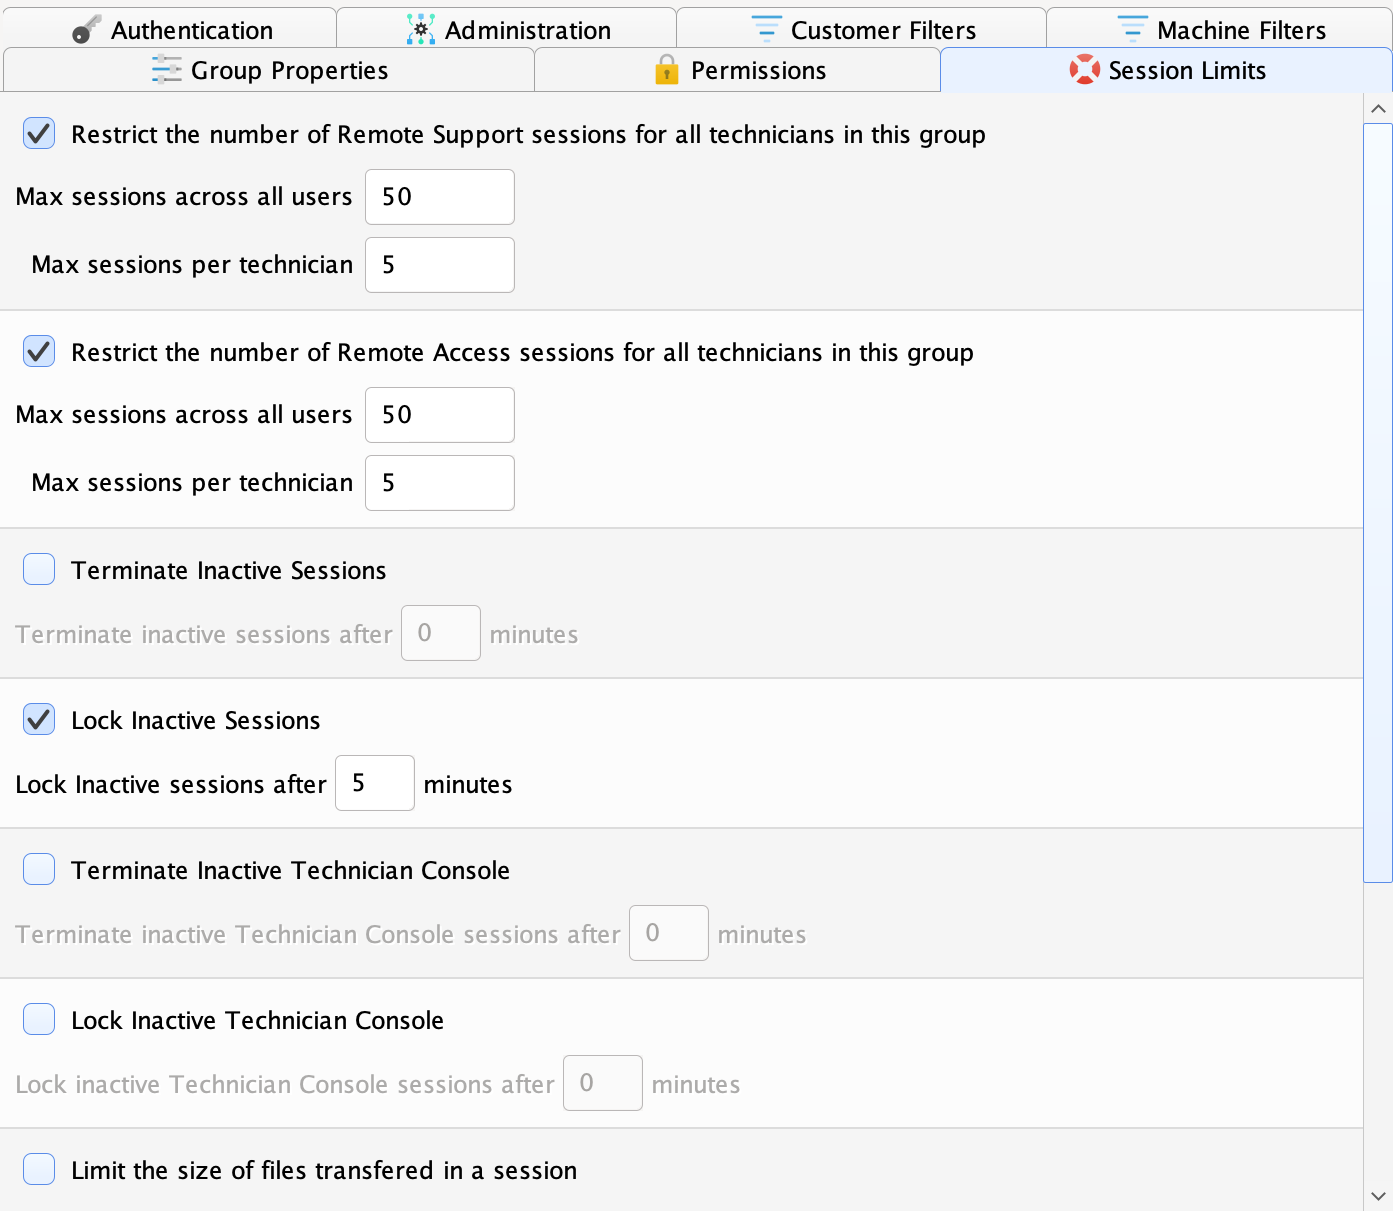Click the vertical scrollbar thumb

[x=1378, y=503]
